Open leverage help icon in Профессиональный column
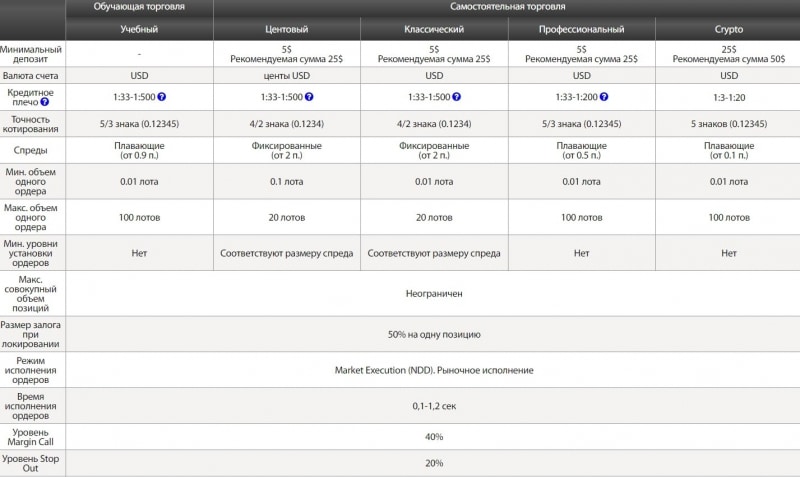The height and width of the screenshot is (477, 800). coord(604,96)
